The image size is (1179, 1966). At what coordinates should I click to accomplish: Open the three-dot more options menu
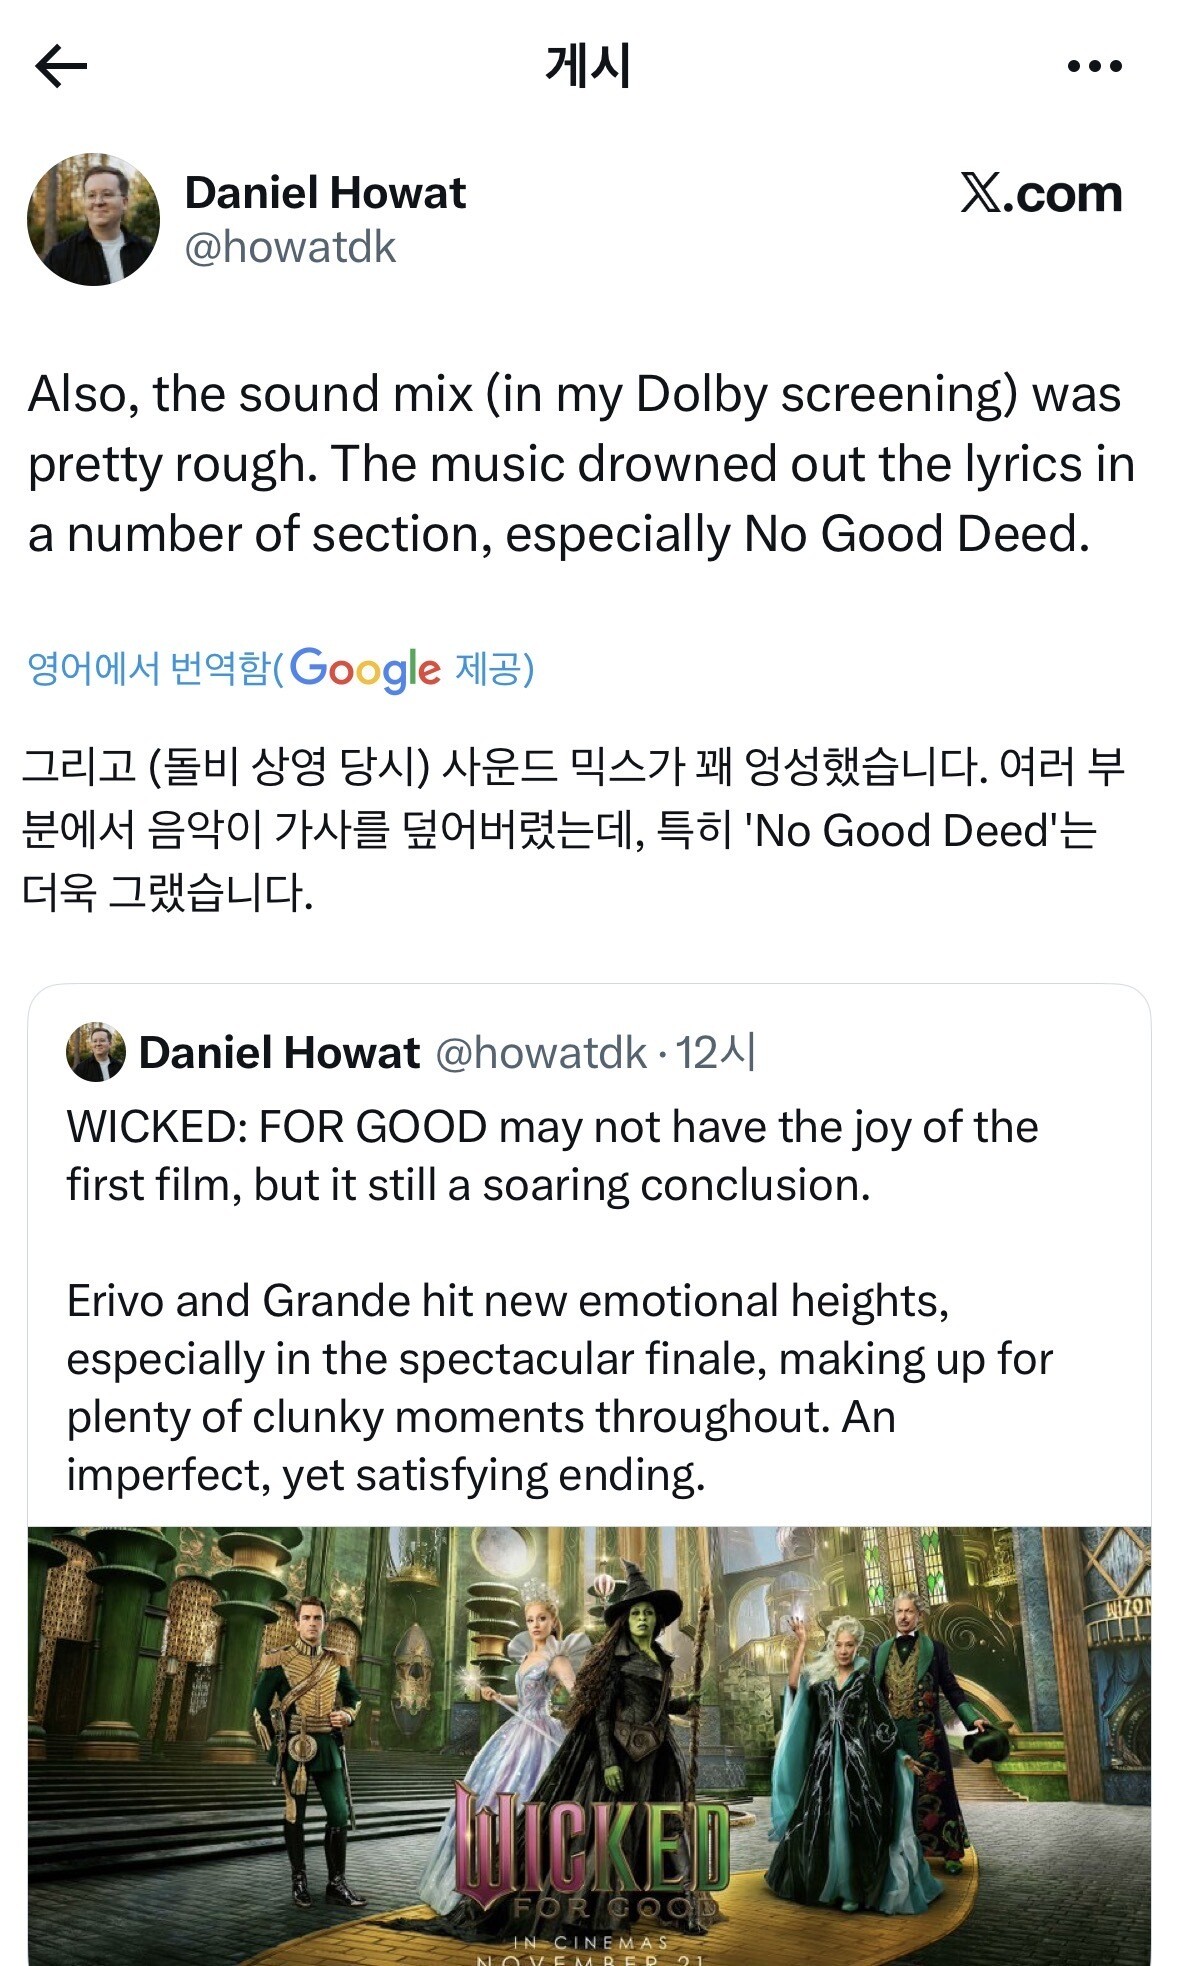point(1094,67)
